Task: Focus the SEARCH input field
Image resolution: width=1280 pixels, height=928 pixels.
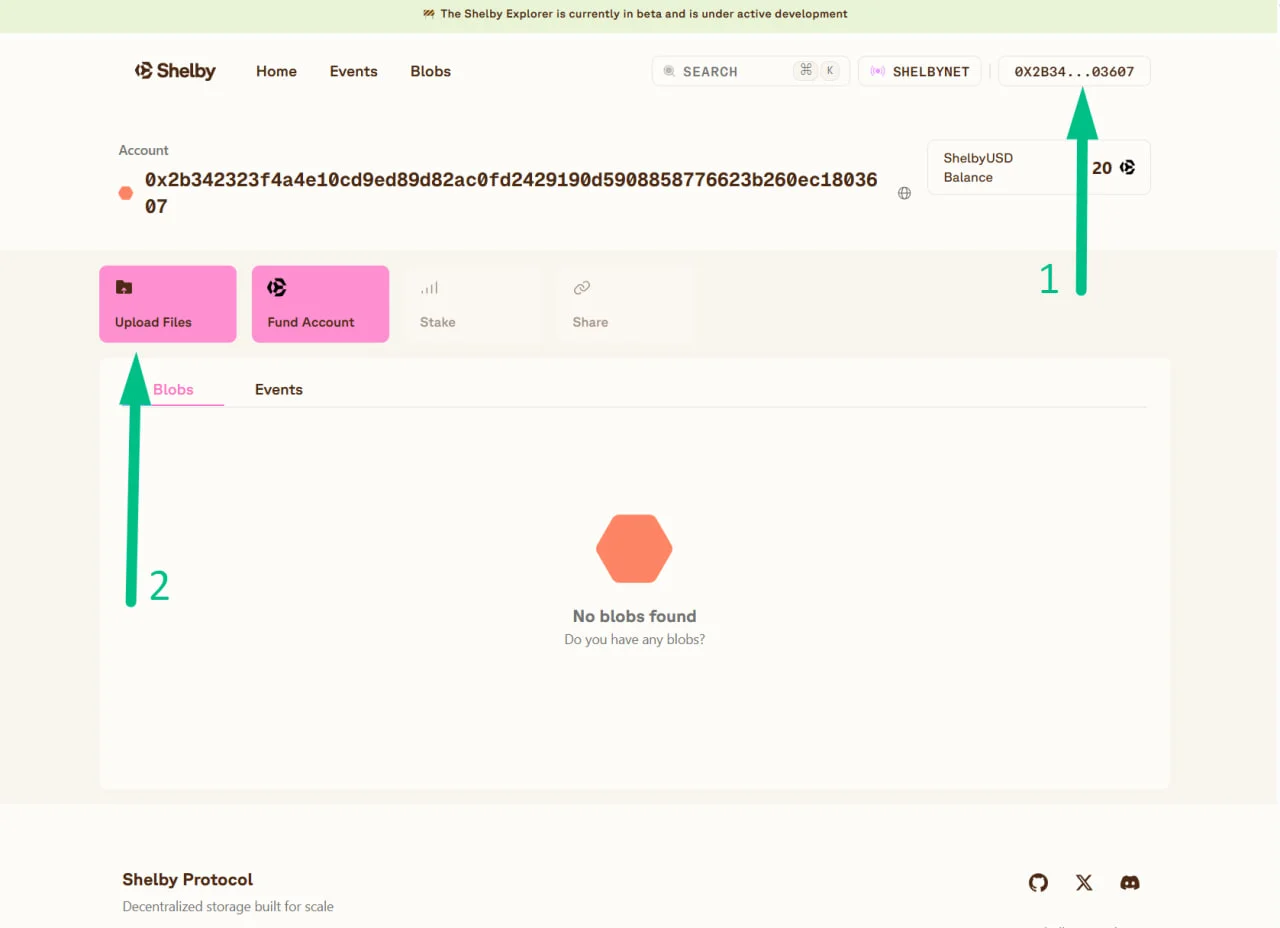Action: 751,71
